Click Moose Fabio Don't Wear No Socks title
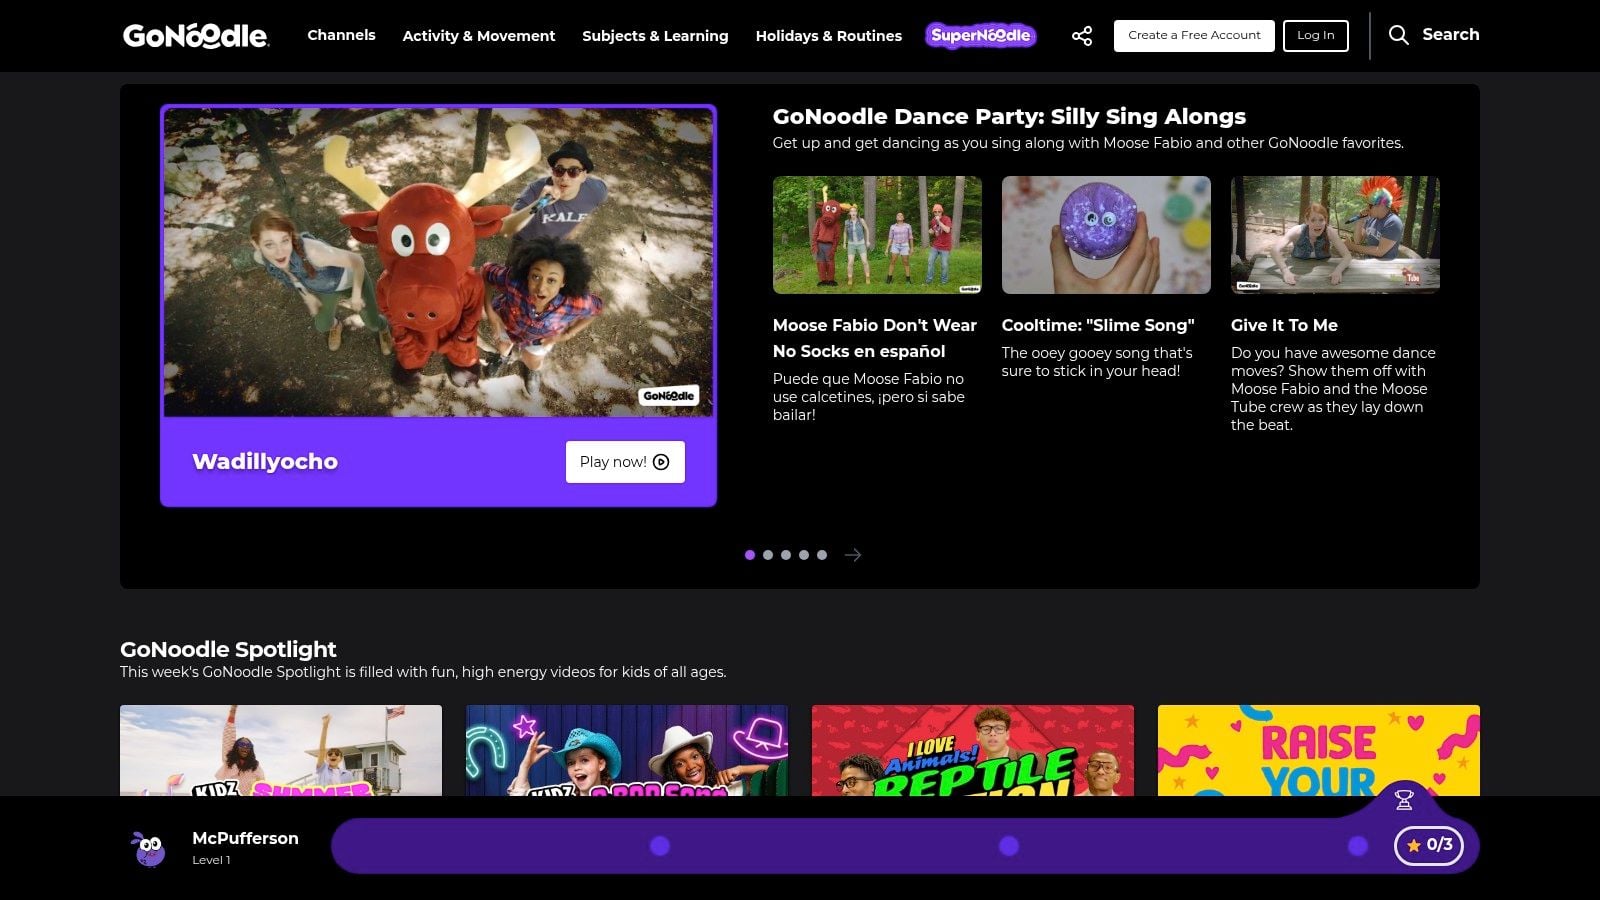Screen dimensions: 1600x900 pos(875,338)
